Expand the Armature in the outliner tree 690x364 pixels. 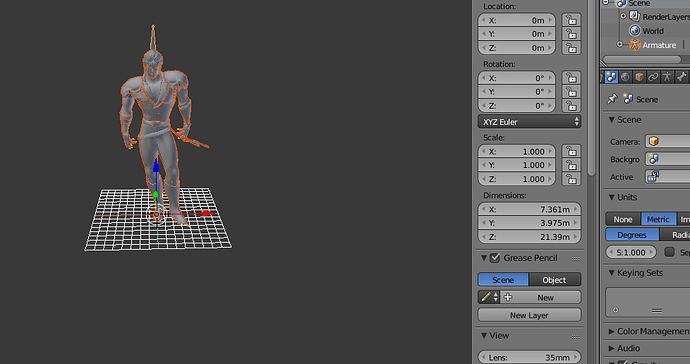620,44
